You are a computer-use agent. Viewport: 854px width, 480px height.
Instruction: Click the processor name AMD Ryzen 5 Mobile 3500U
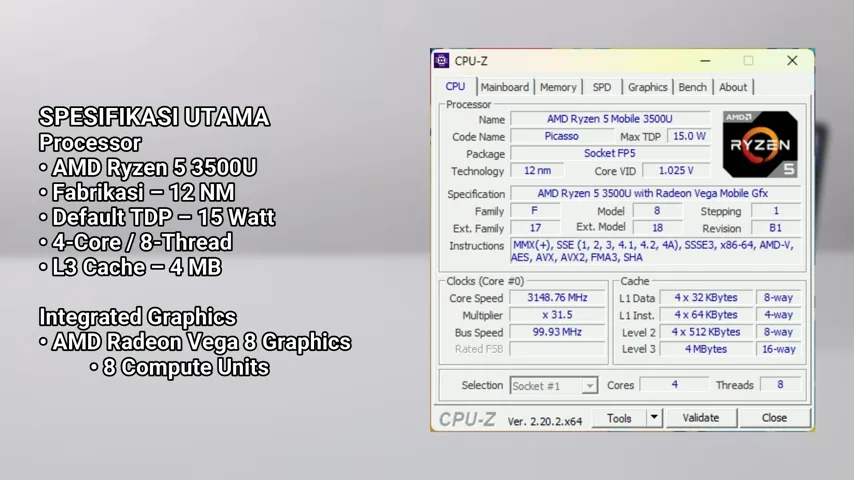coord(610,119)
